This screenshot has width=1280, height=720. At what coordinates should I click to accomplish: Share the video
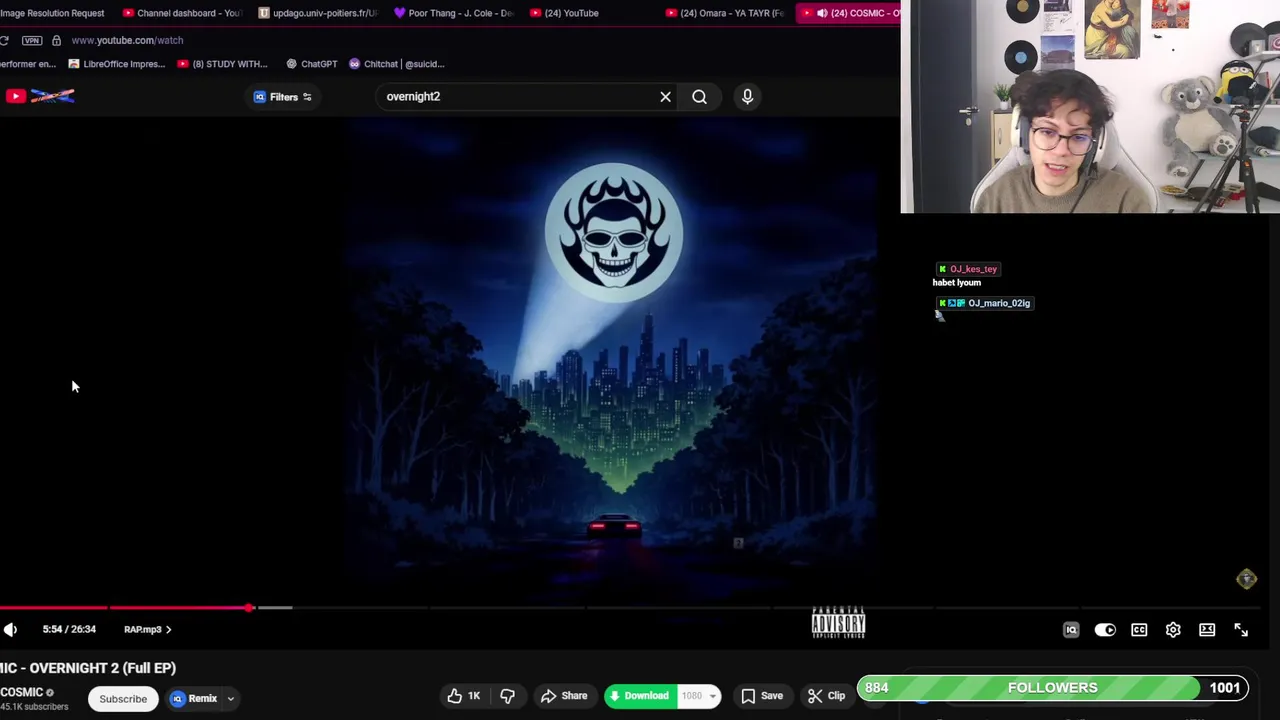pyautogui.click(x=564, y=696)
